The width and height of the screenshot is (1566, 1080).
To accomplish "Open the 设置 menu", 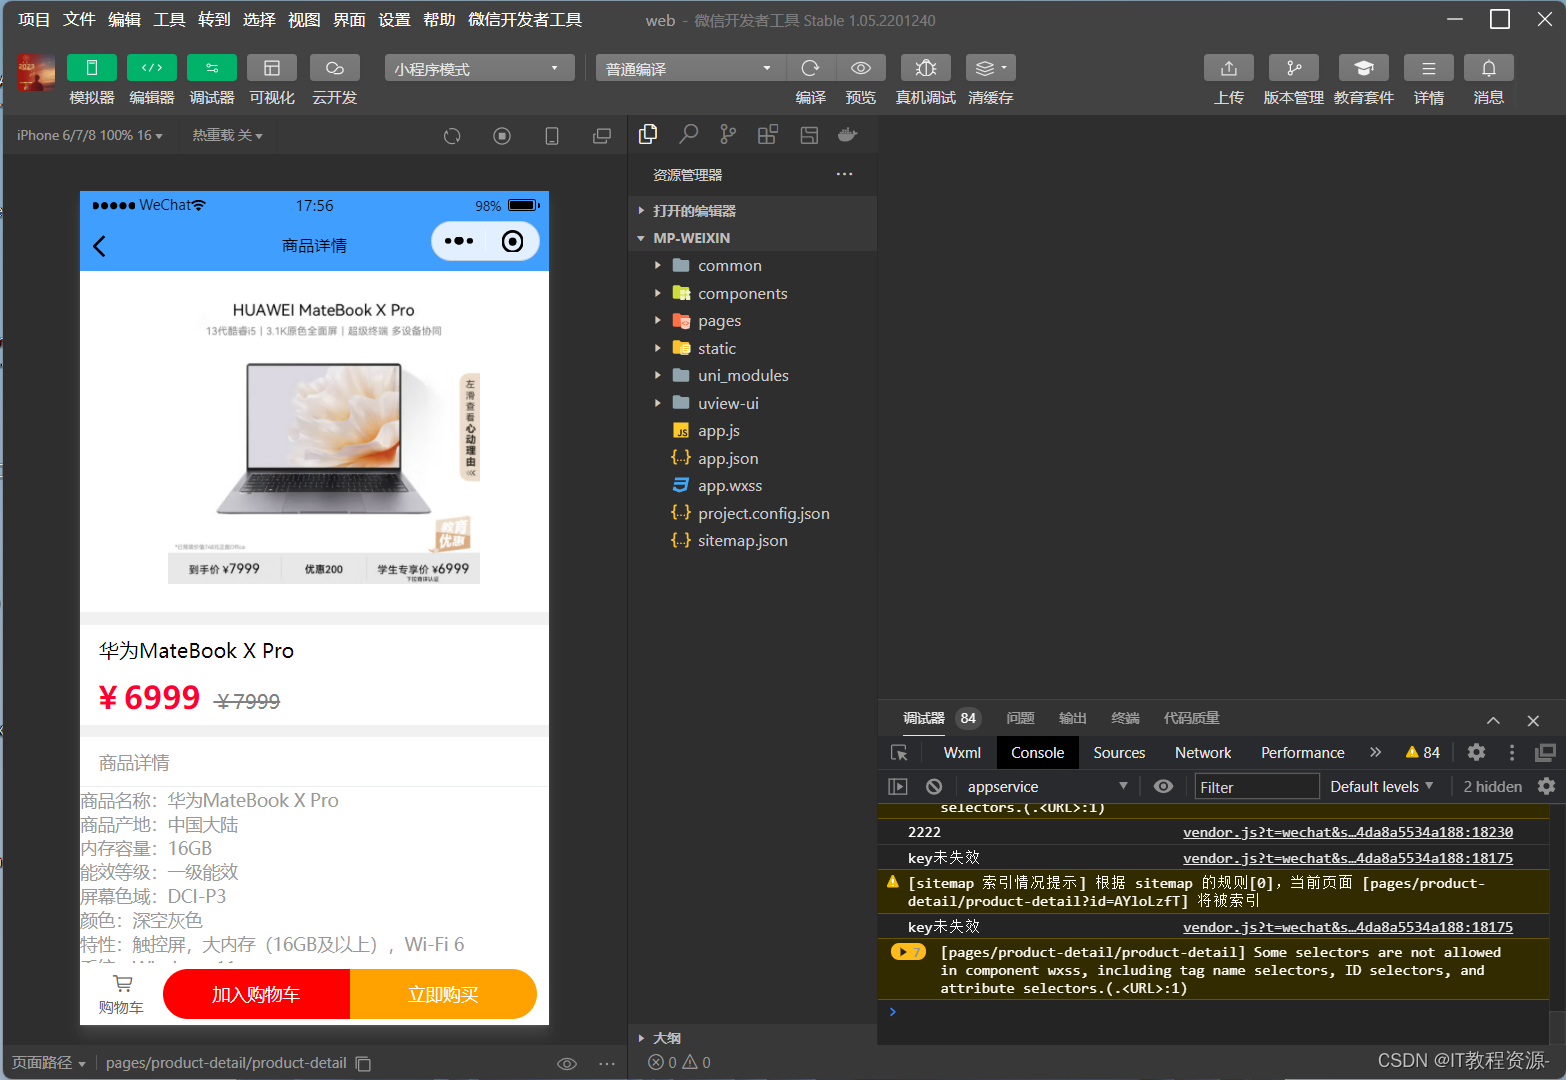I will [394, 20].
